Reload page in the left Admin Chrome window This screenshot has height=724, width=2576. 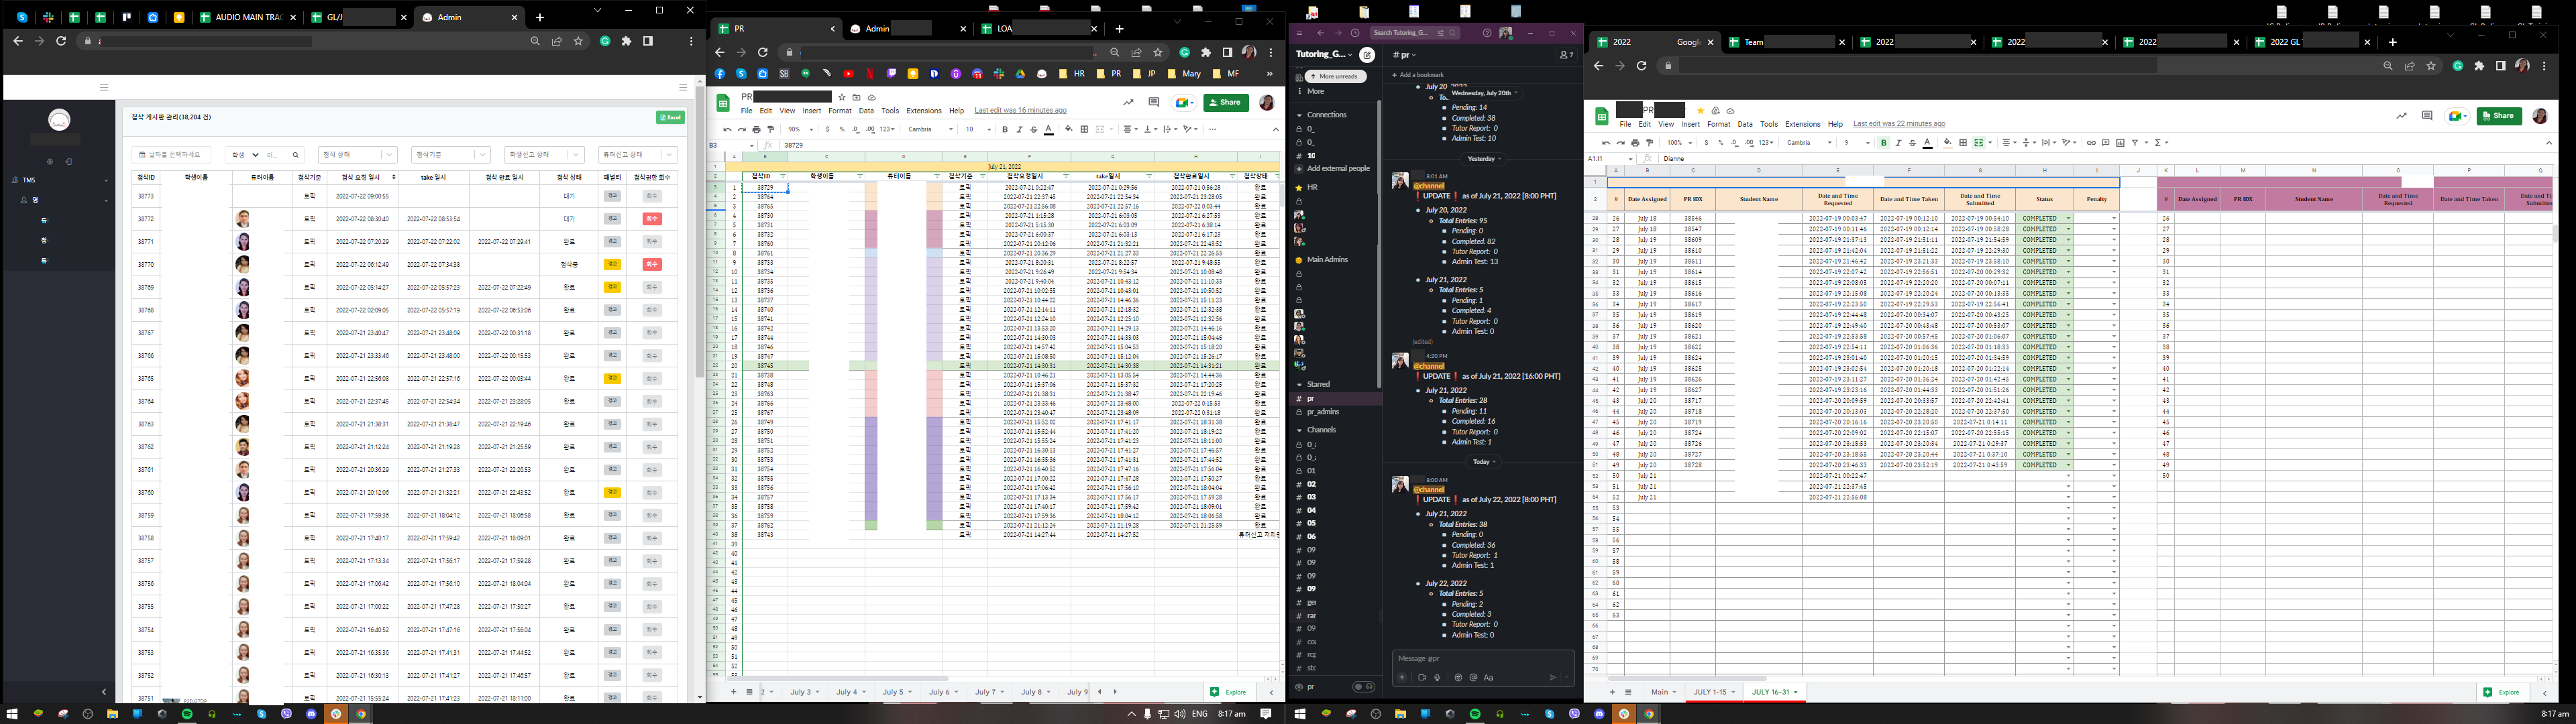(61, 41)
